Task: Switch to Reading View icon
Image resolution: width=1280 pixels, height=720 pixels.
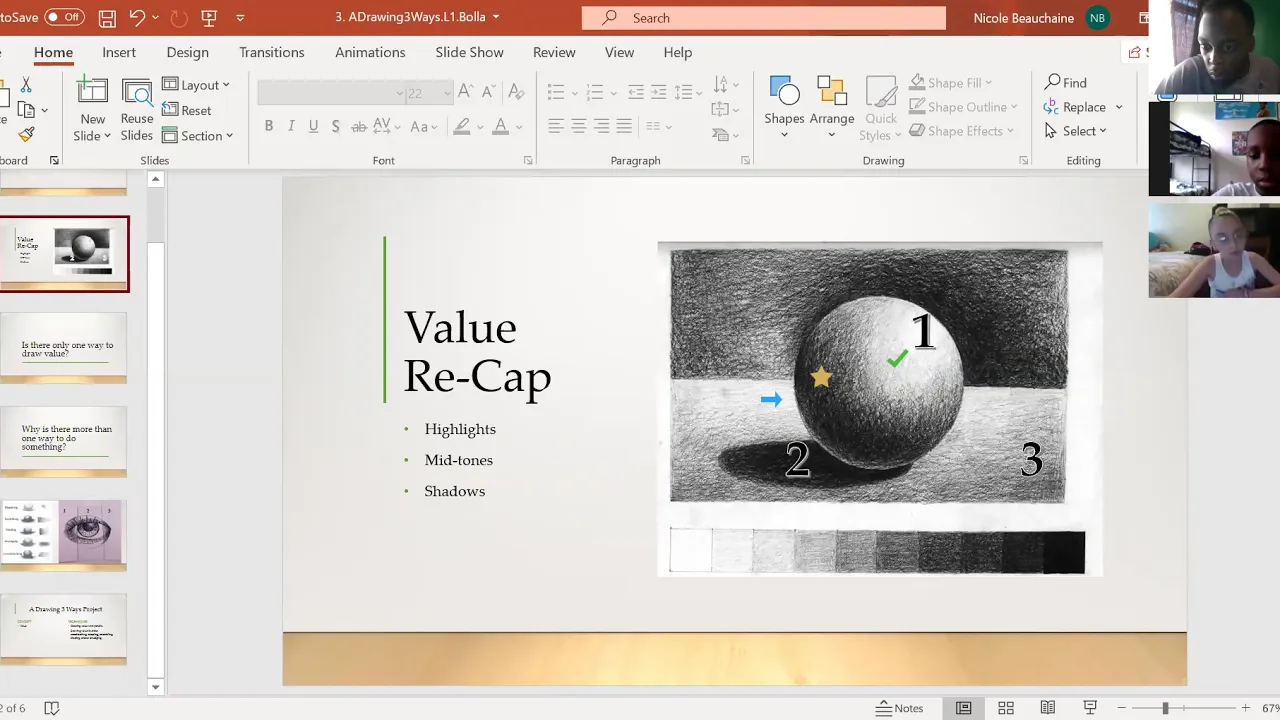Action: 1048,708
